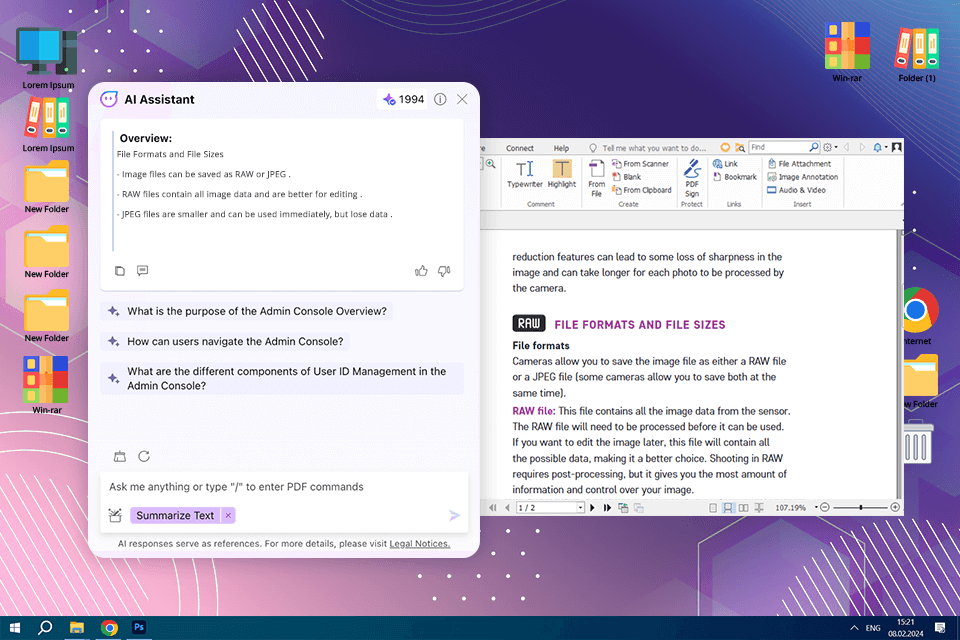Show hidden system tray icons
The width and height of the screenshot is (960, 640).
point(854,628)
